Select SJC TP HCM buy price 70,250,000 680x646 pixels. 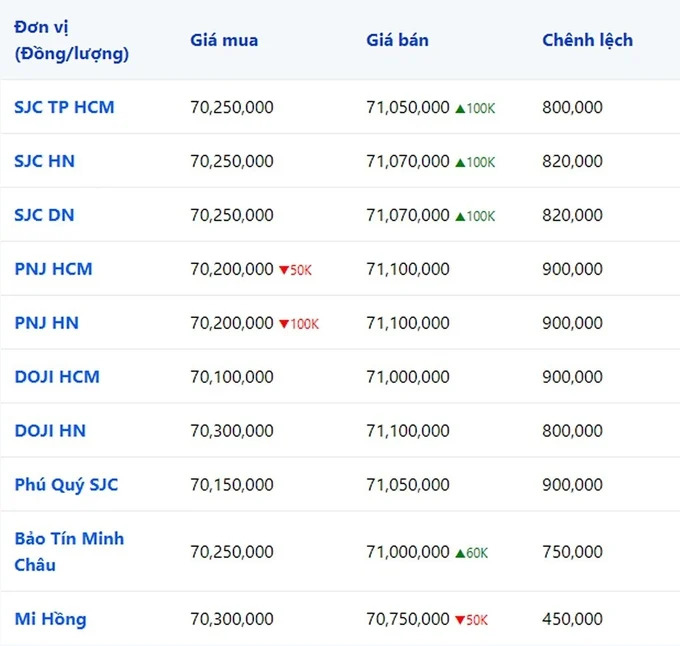point(232,107)
